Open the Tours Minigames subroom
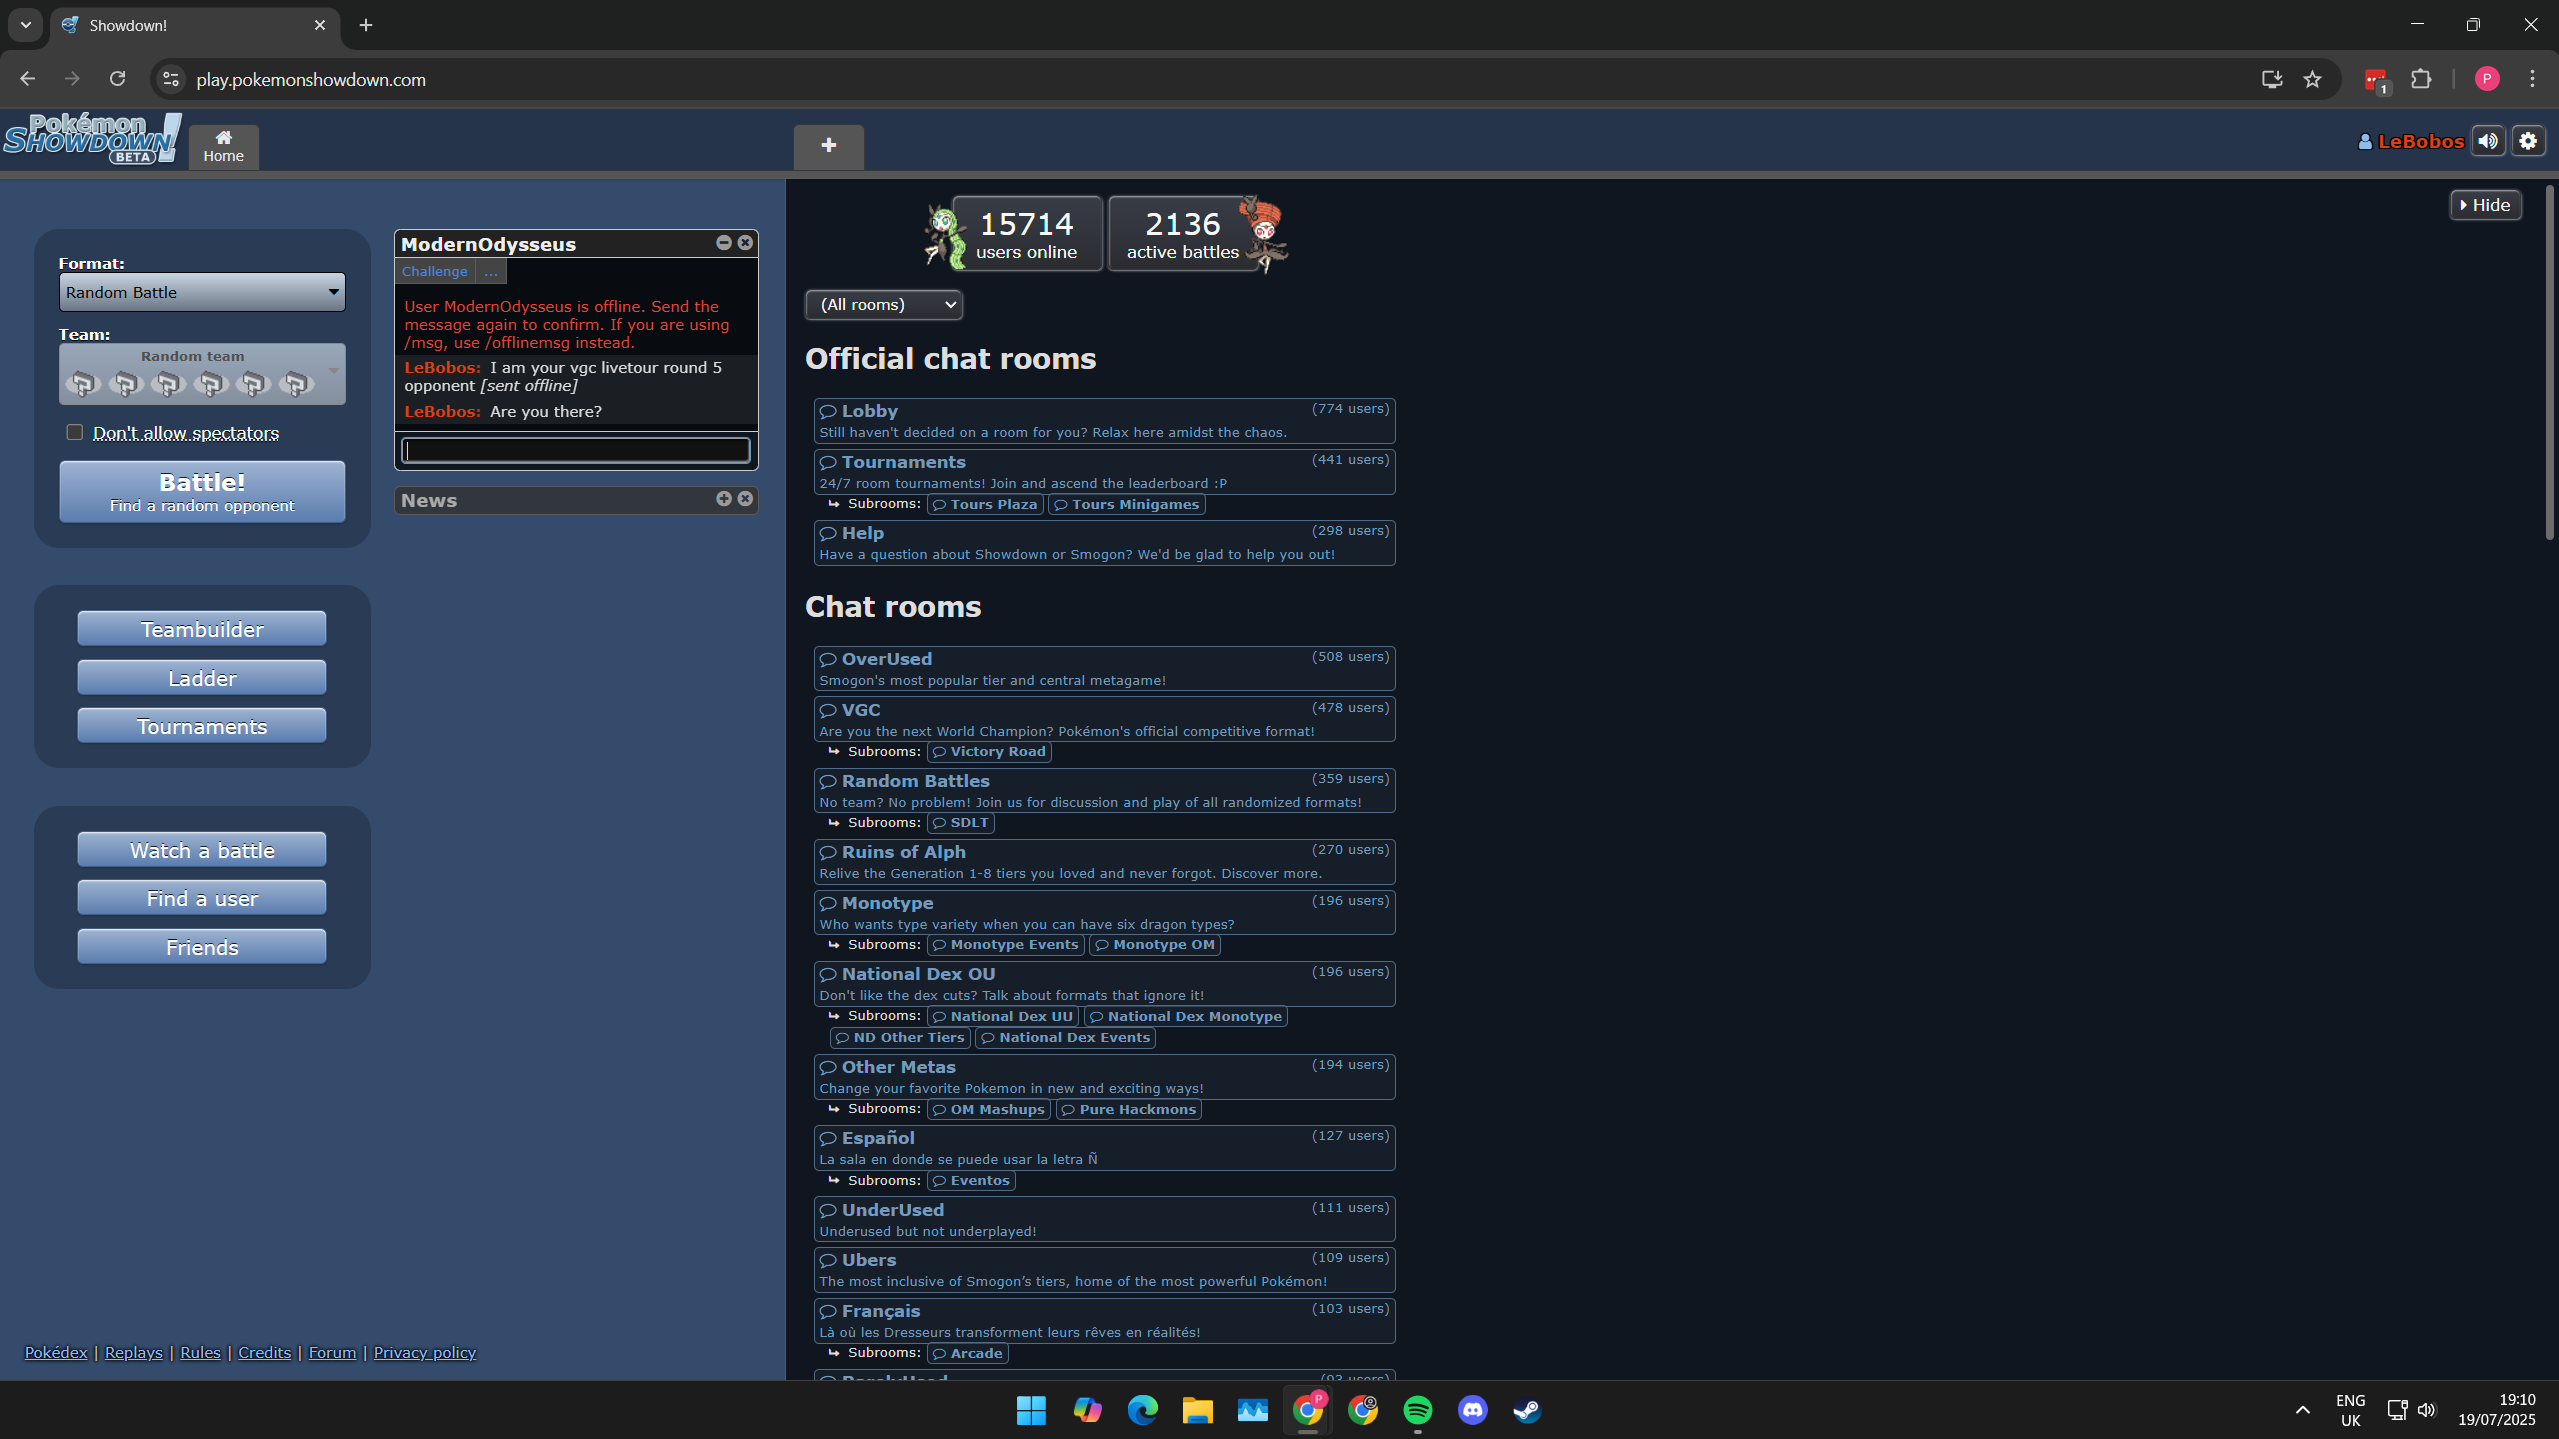The image size is (2559, 1439). (x=1126, y=504)
